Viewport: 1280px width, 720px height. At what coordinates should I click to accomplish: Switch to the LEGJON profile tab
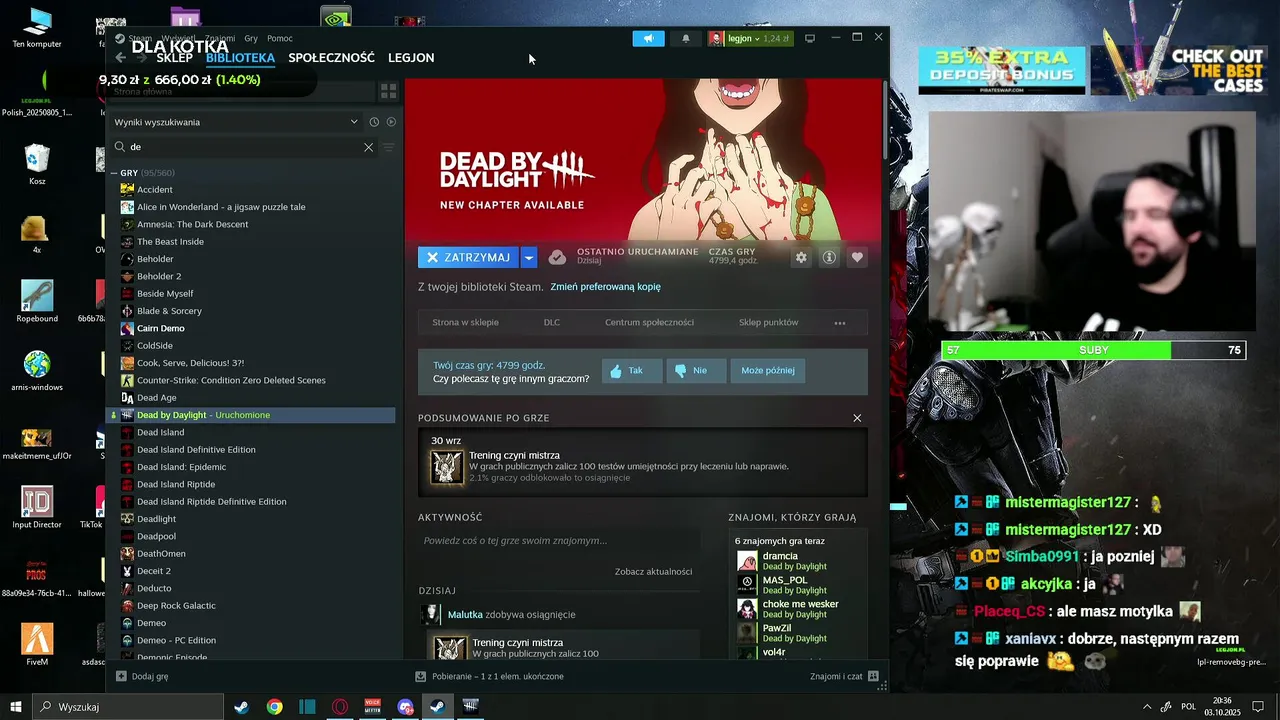[x=411, y=58]
